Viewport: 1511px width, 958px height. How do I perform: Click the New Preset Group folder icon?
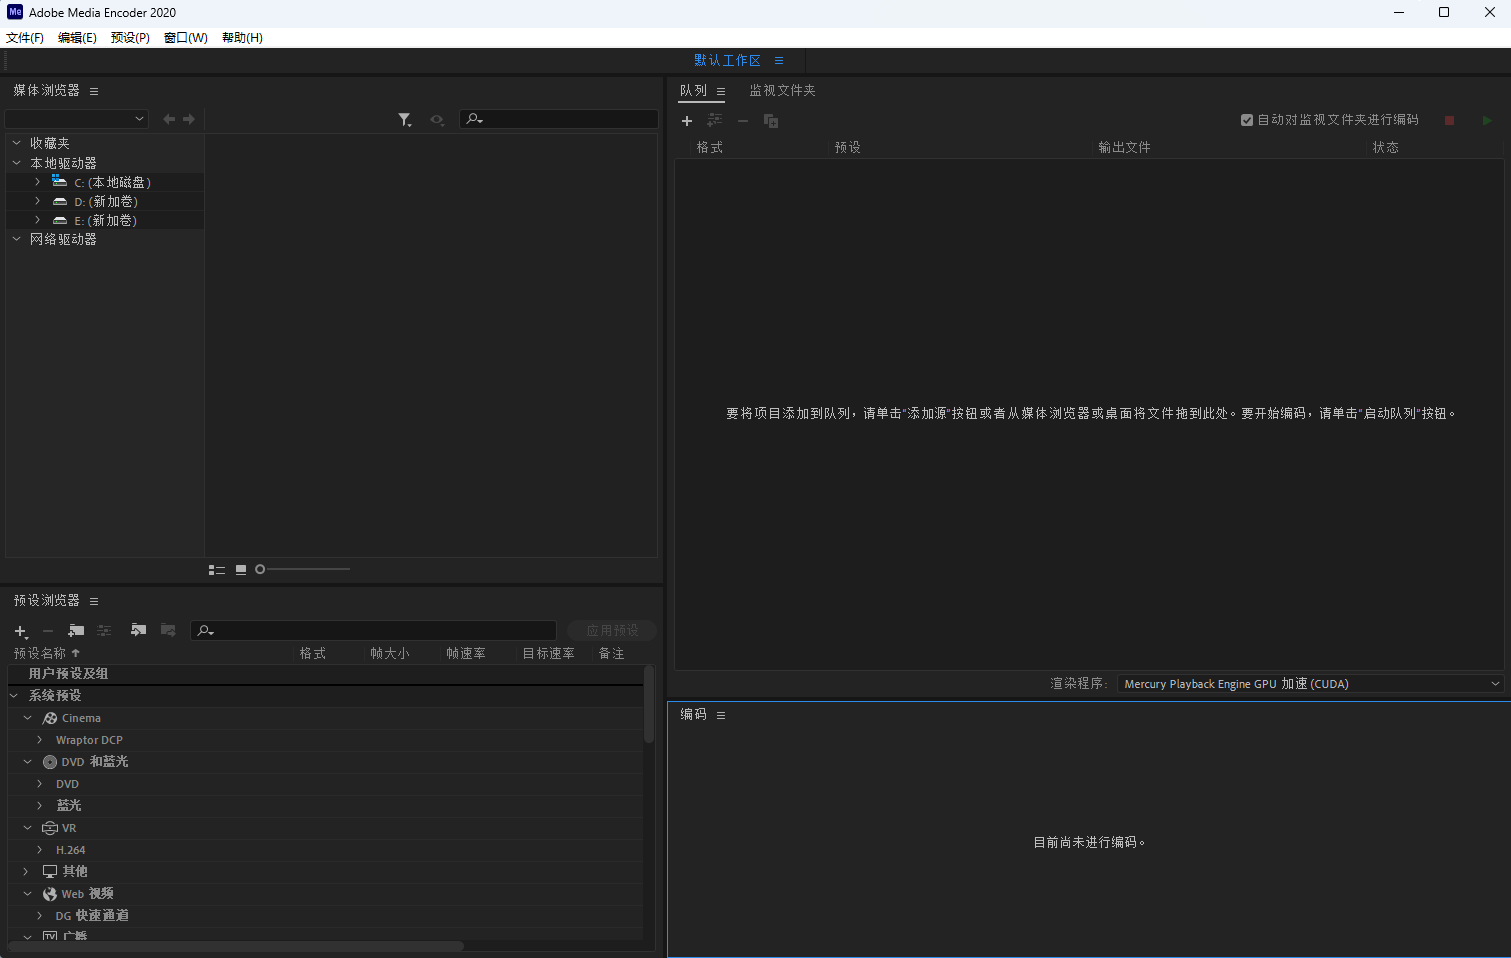tap(75, 631)
